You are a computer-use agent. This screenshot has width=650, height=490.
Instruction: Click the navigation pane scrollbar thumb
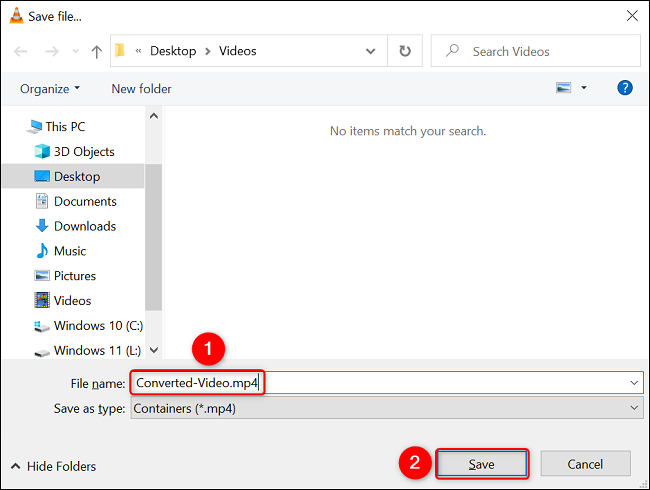[154, 237]
